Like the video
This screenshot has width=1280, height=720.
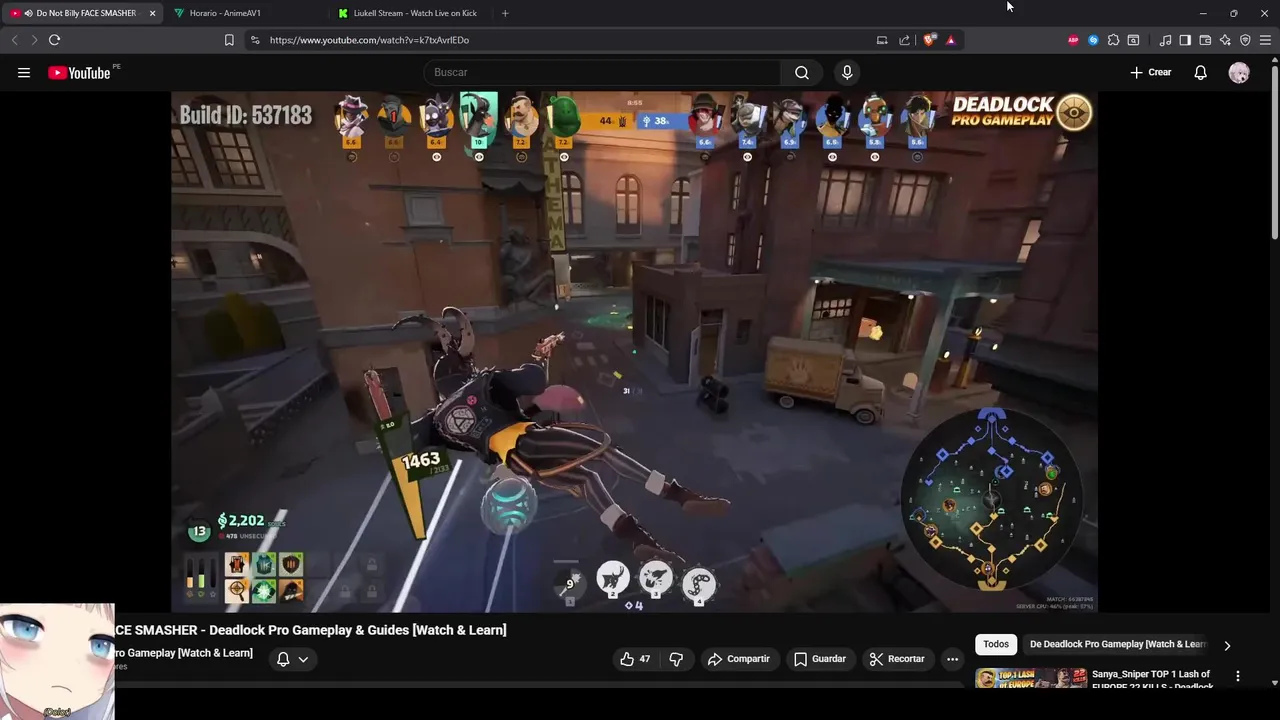(635, 659)
